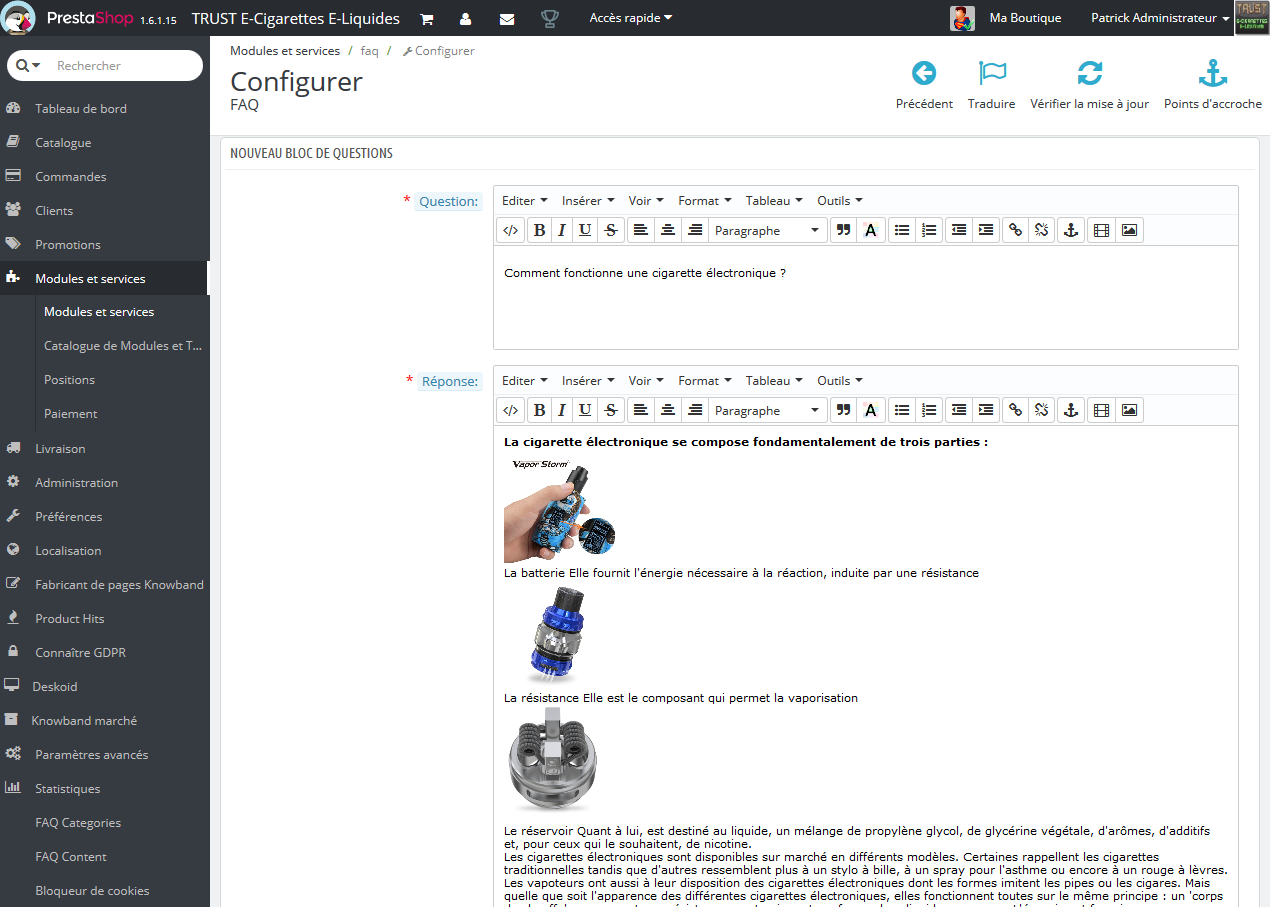
Task: Toggle bold in Question editor toolbar
Action: [x=539, y=230]
